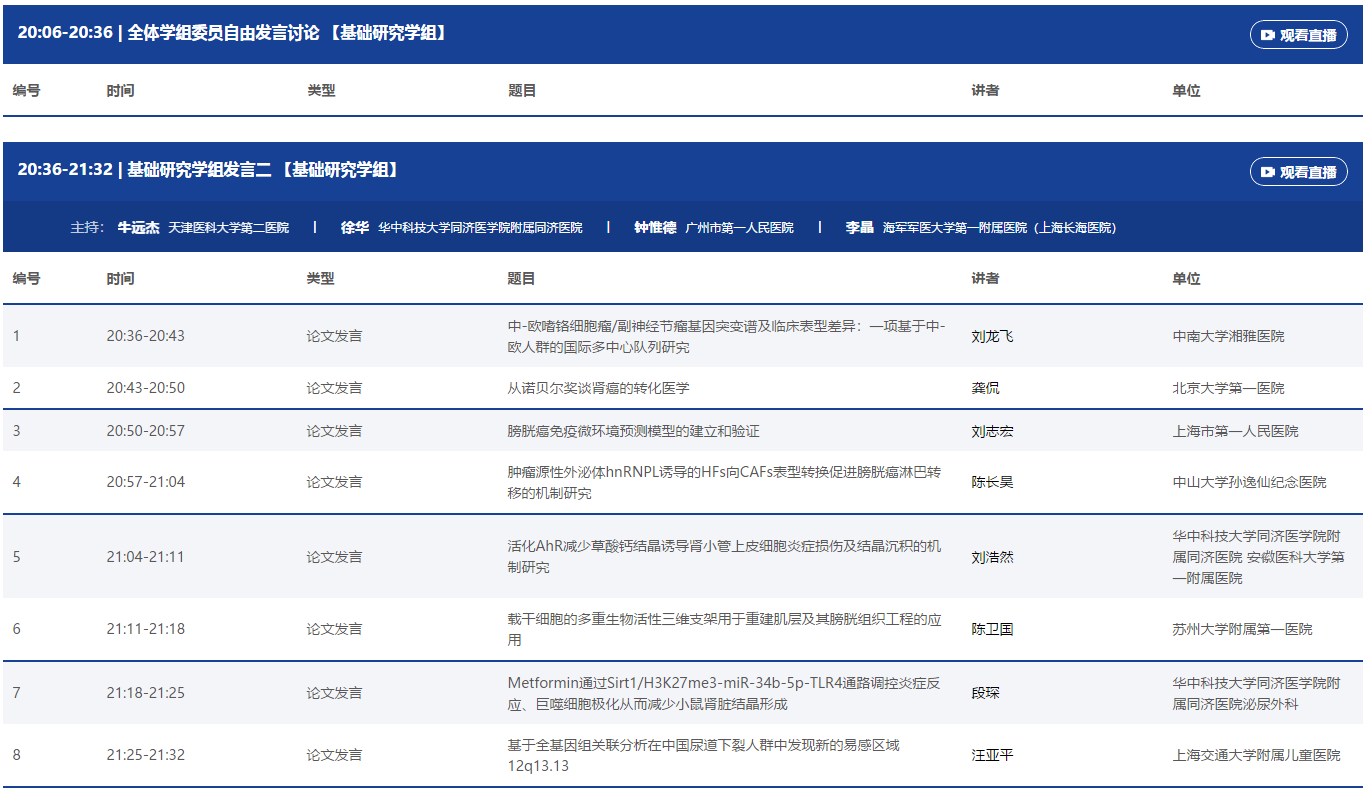
Task: Open the Metformin Sirt1 paper title in row 7
Action: (x=724, y=693)
